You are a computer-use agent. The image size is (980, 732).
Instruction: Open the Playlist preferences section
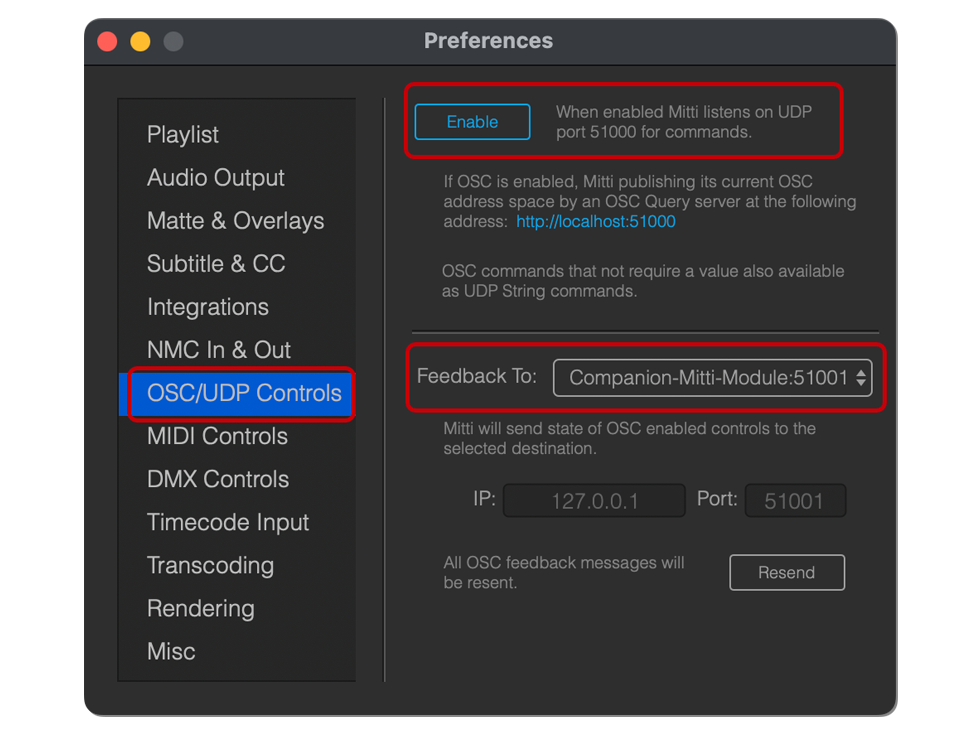tap(183, 135)
